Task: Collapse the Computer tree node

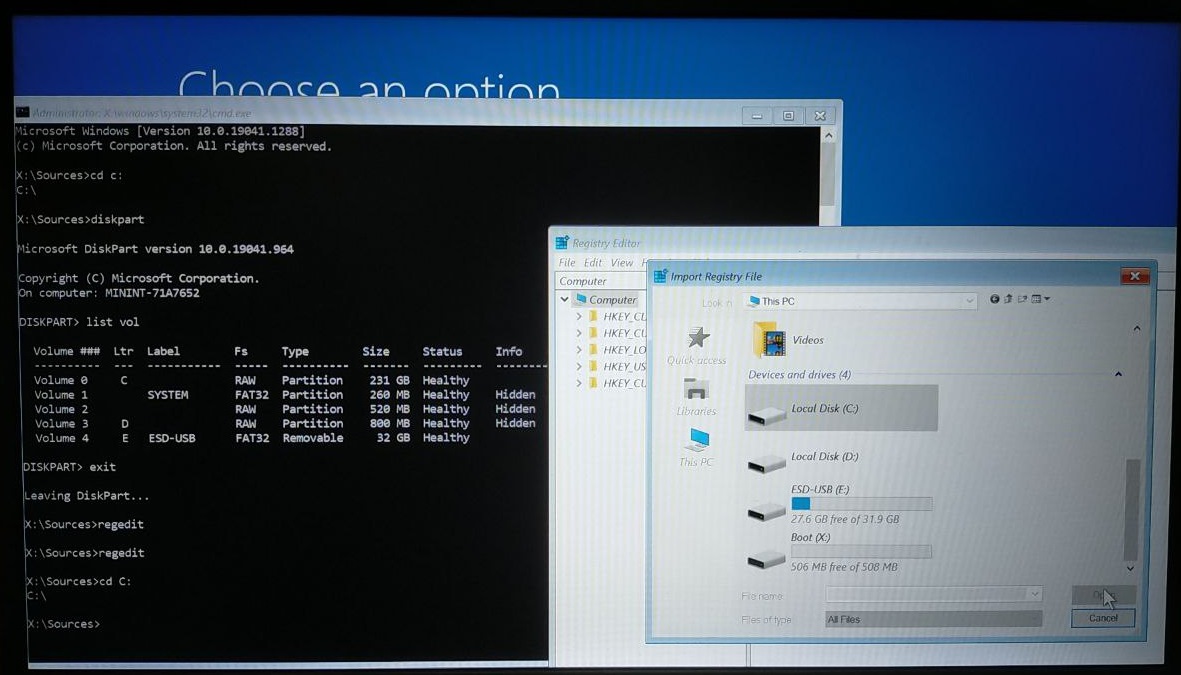Action: [565, 299]
